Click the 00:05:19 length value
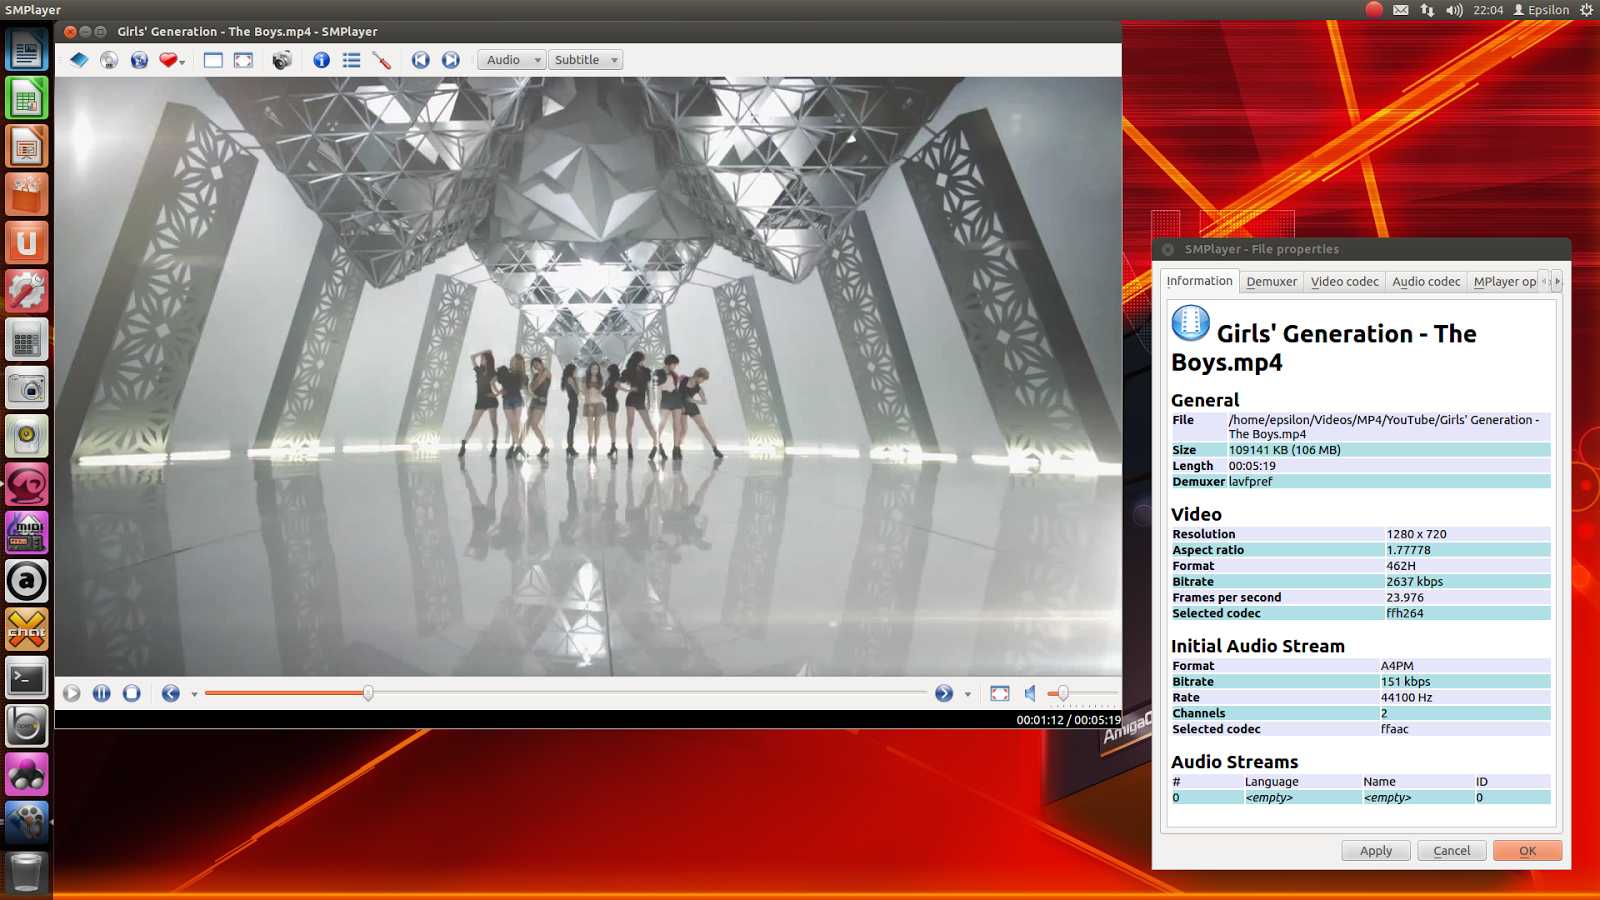This screenshot has height=900, width=1600. [x=1252, y=466]
